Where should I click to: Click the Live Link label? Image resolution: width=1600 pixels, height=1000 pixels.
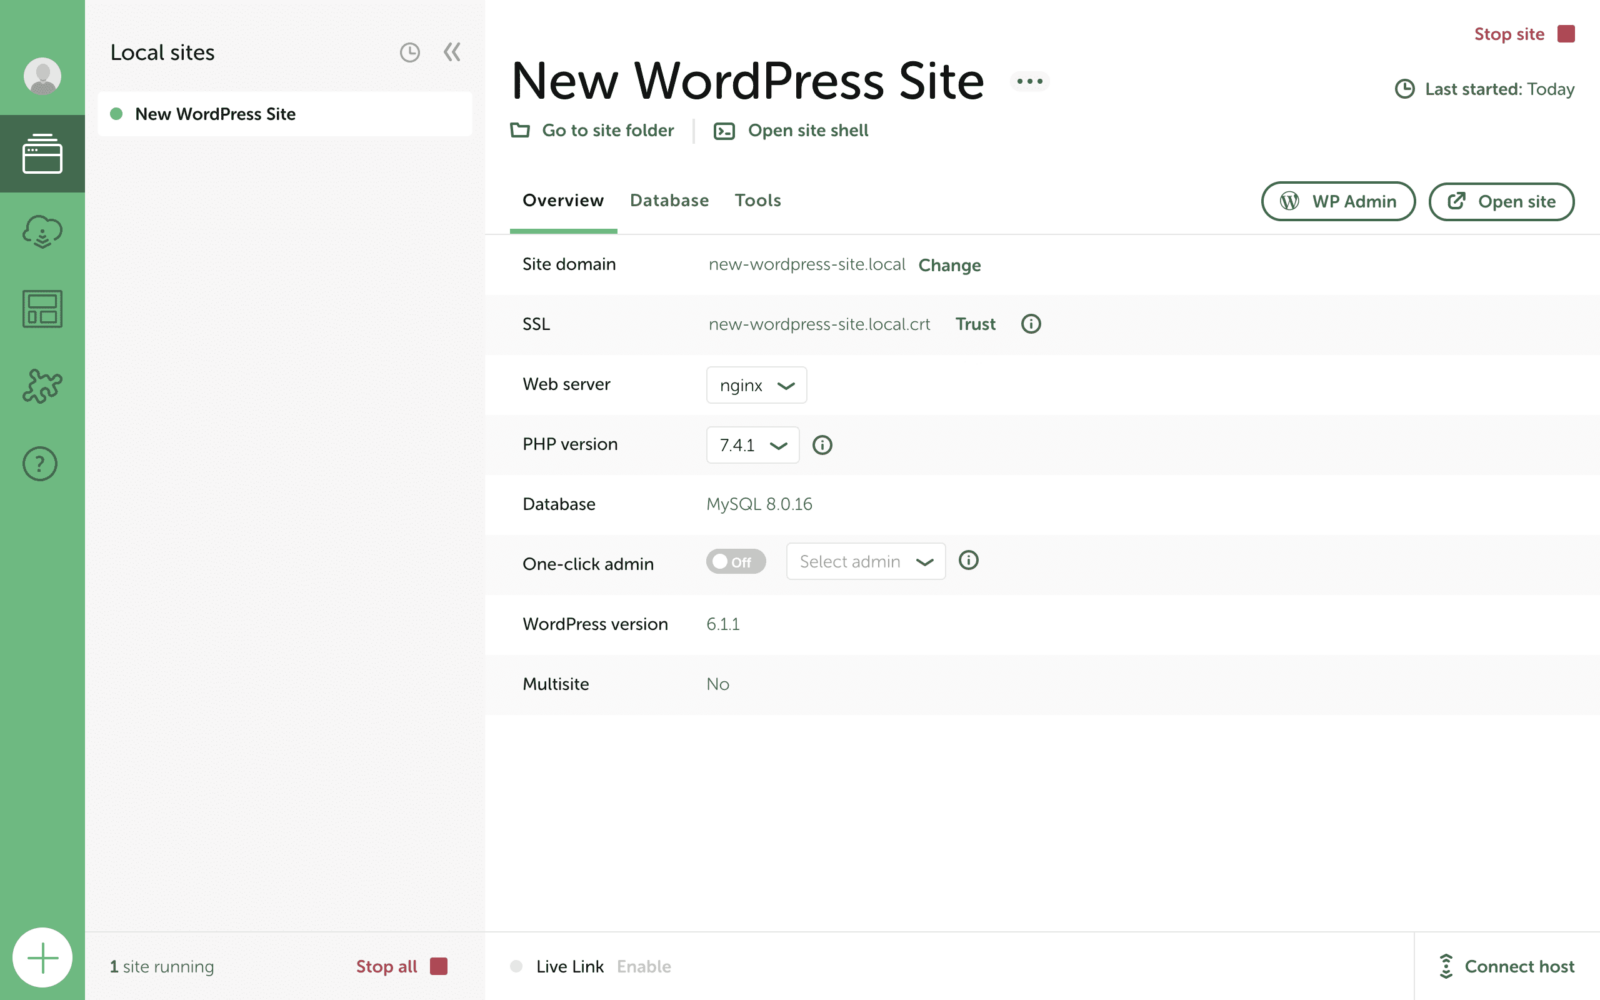tap(570, 966)
